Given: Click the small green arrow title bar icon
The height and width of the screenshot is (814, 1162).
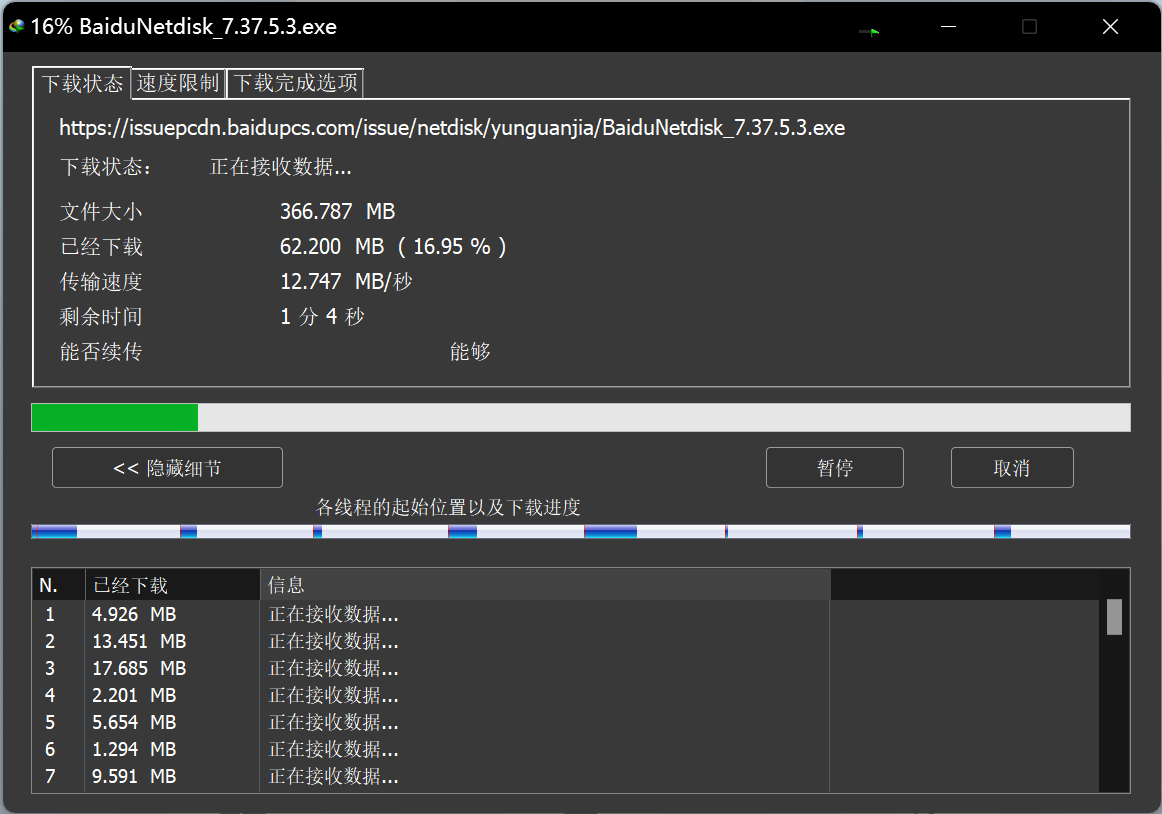Looking at the screenshot, I should pos(869,31).
